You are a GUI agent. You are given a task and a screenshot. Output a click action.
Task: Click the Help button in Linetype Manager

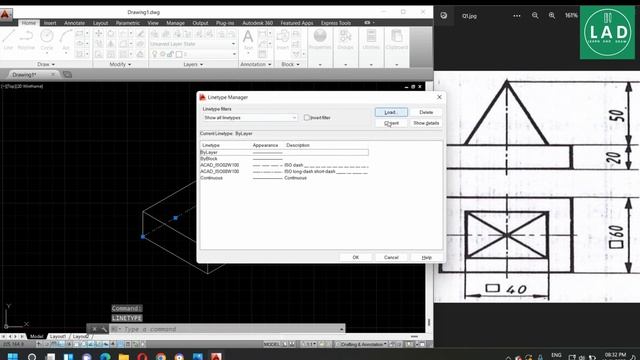tap(427, 257)
